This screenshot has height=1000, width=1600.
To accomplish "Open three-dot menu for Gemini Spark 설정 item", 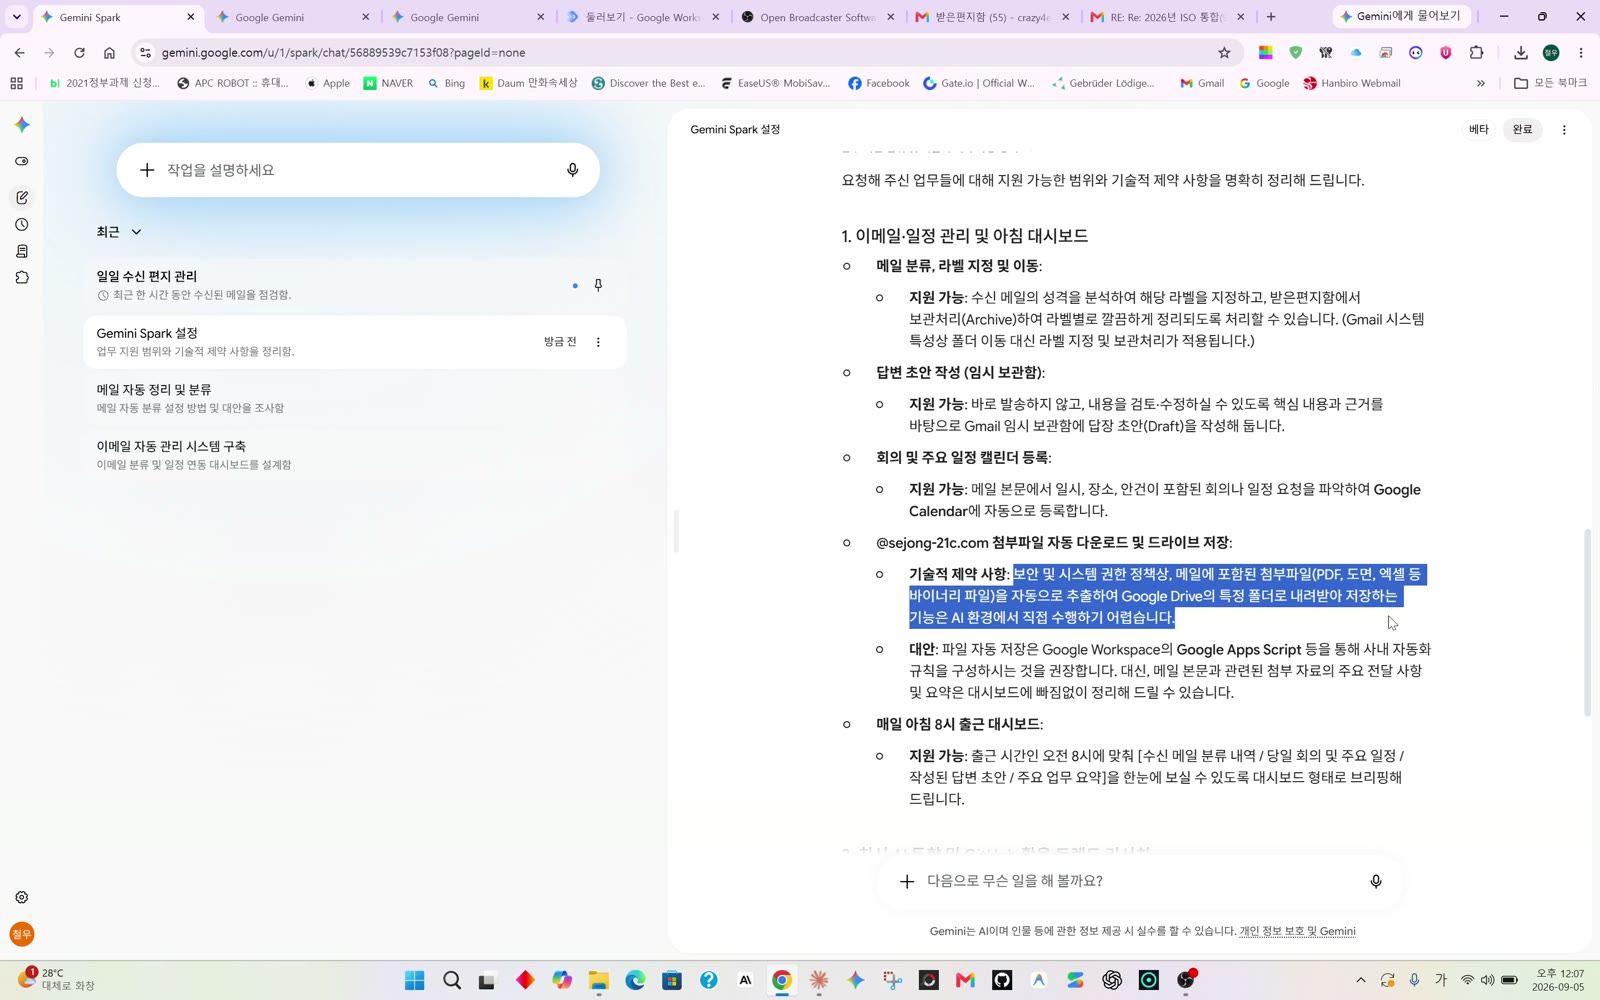I will [598, 342].
